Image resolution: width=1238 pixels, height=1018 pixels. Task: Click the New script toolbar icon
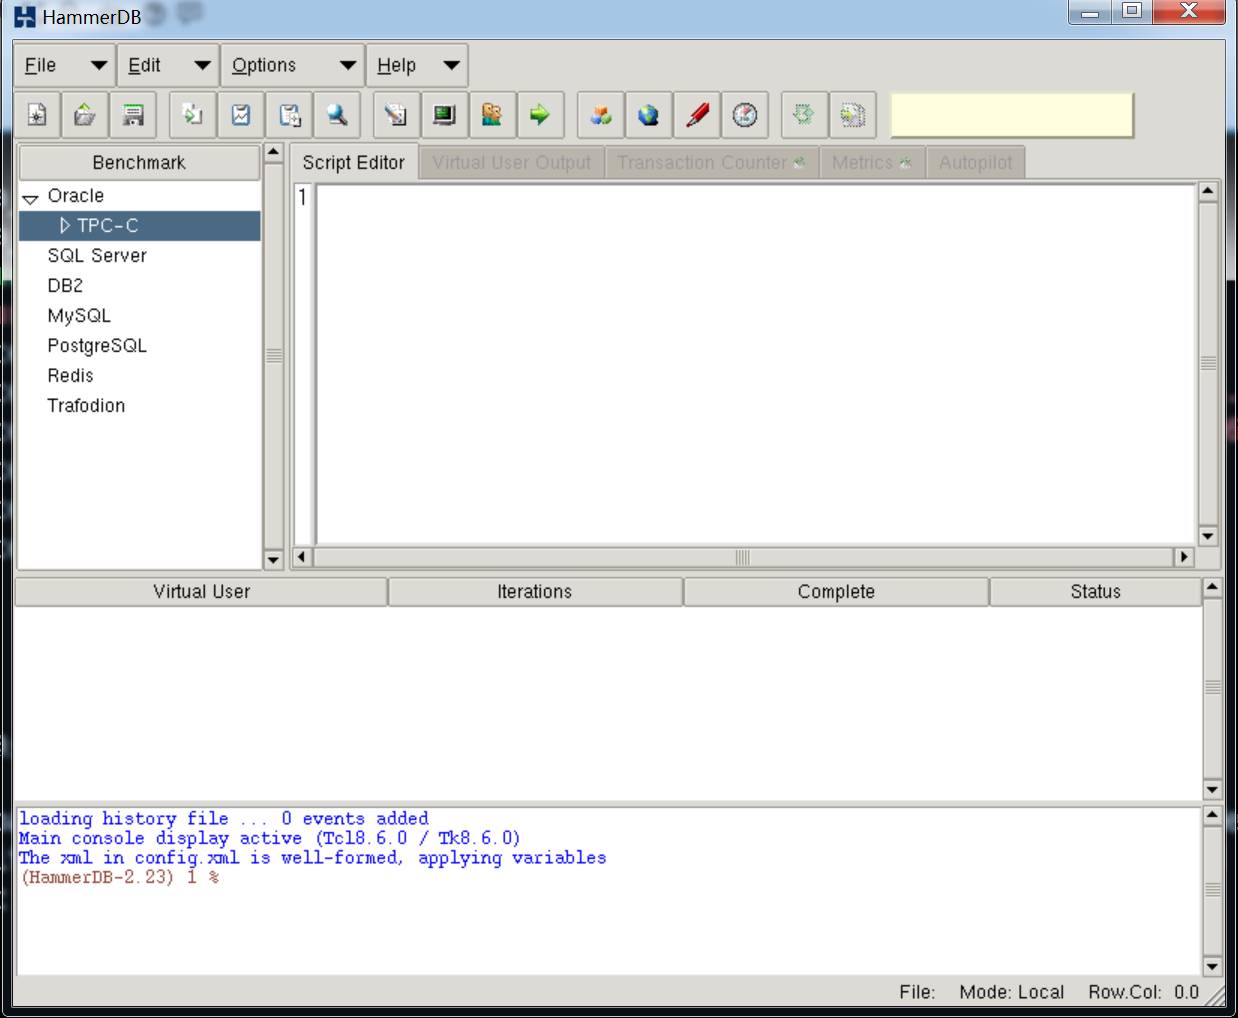click(37, 115)
